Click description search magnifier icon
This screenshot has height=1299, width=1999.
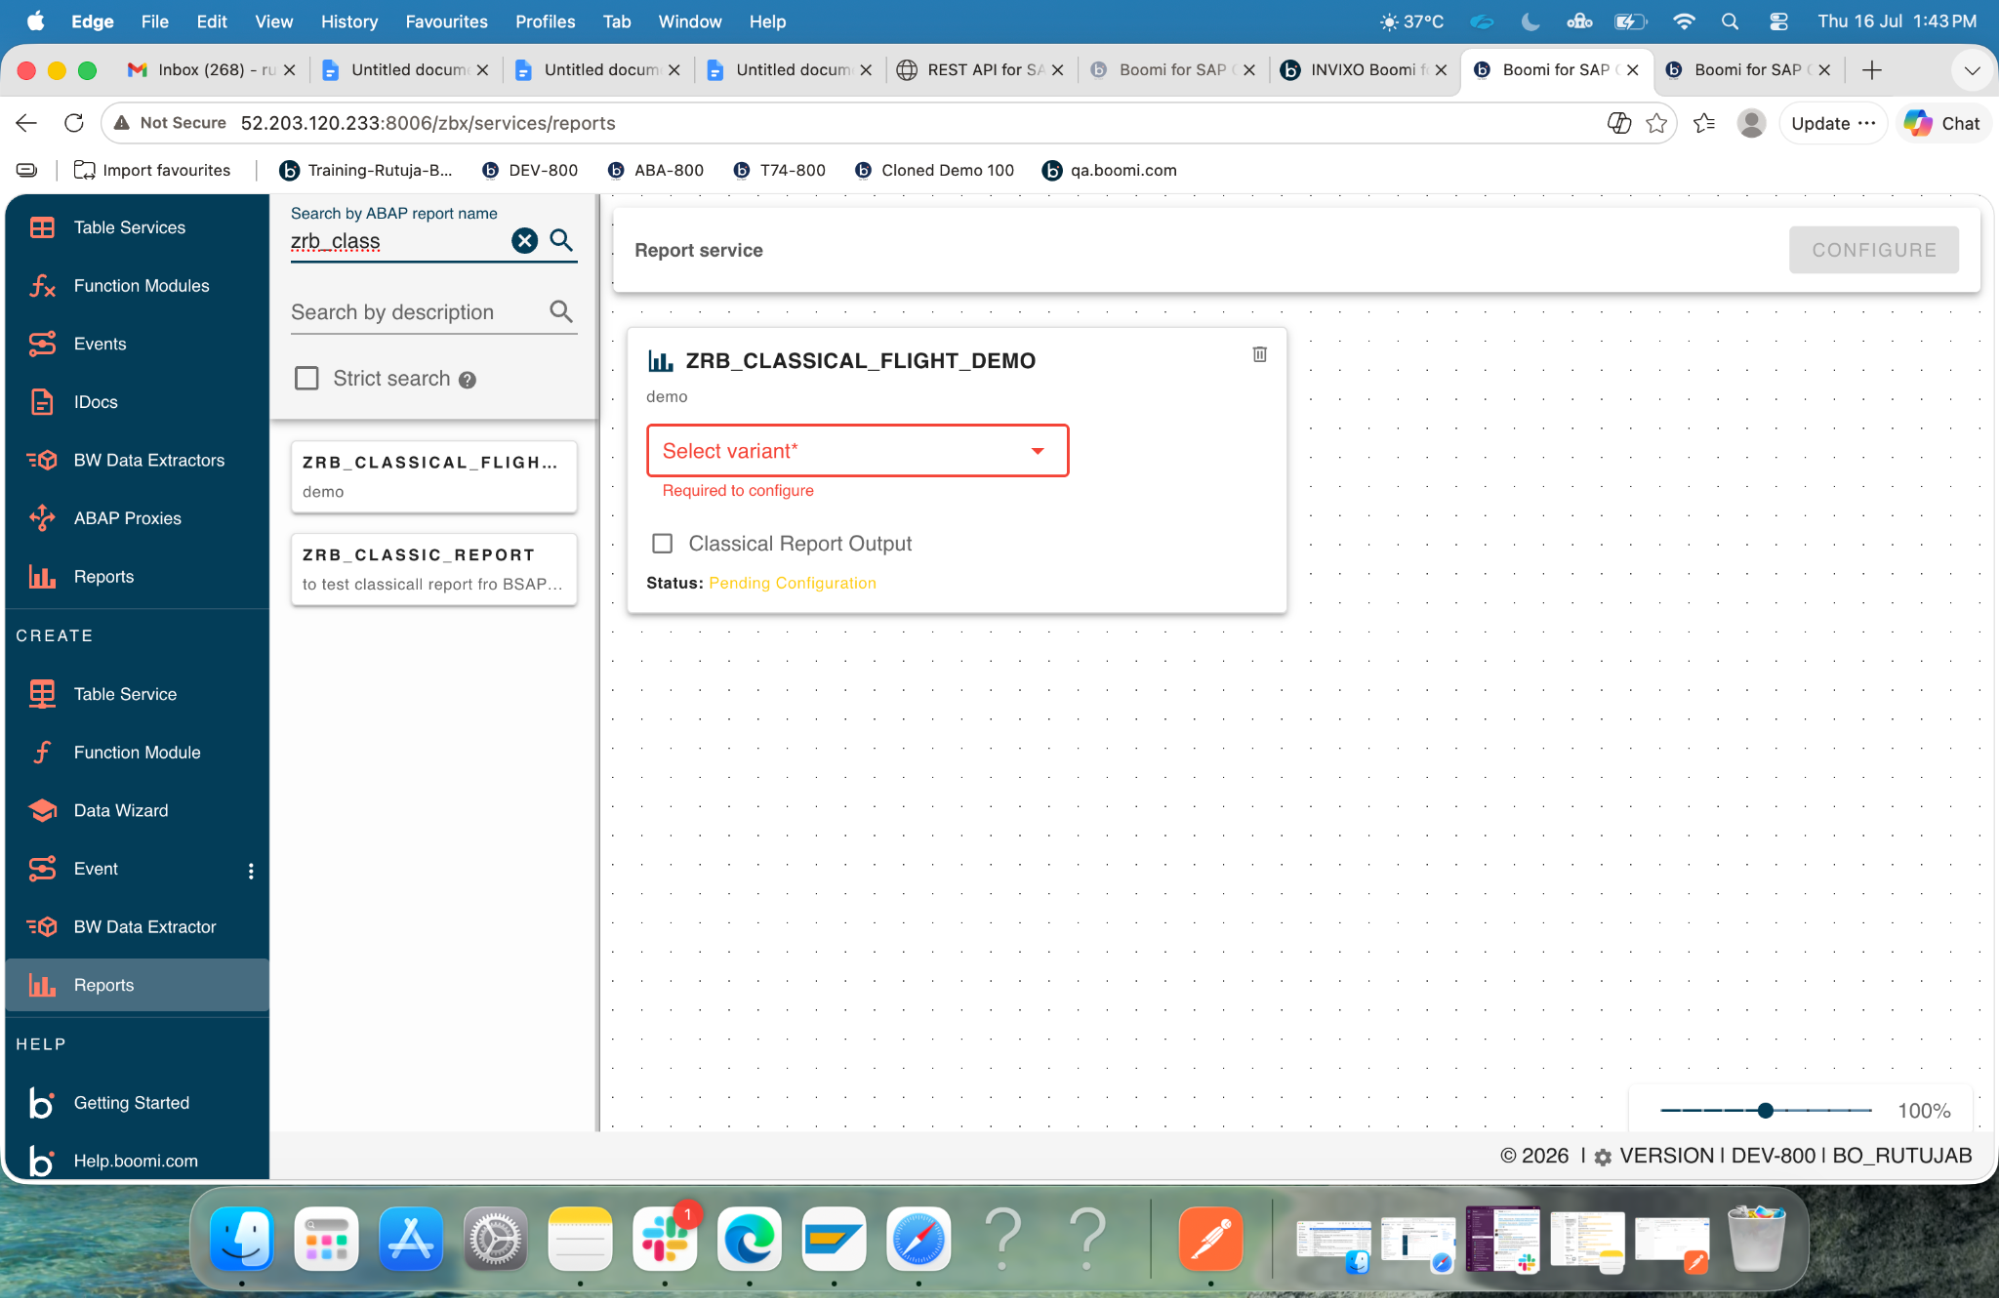coord(562,312)
